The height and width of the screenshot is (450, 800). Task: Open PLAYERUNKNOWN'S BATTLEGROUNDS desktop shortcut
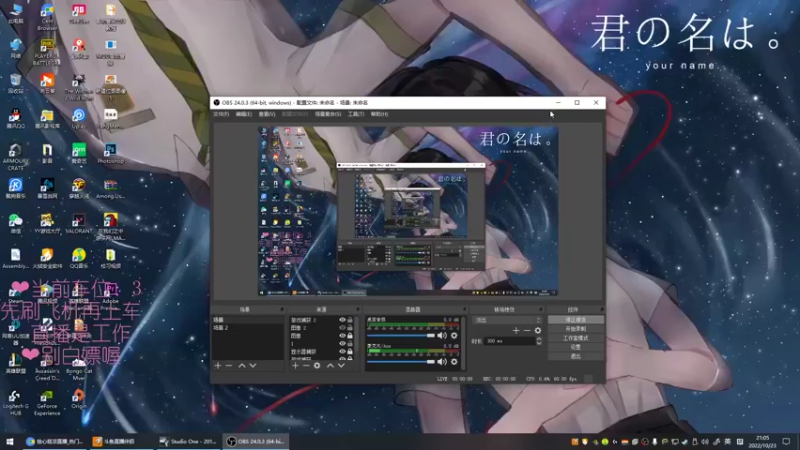(46, 52)
